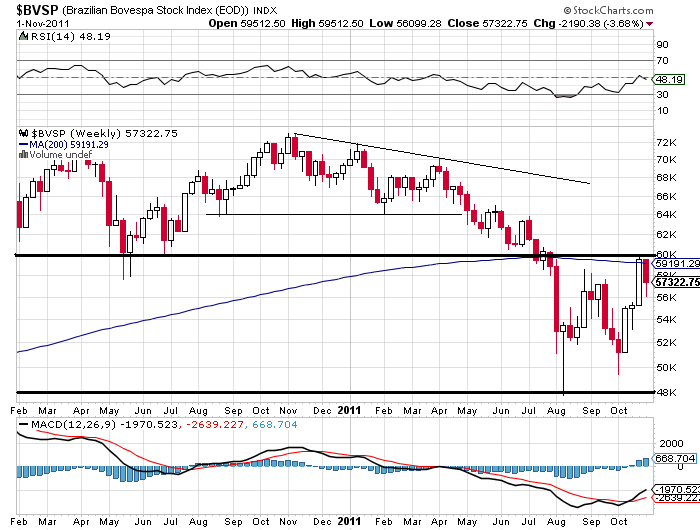This screenshot has width=700, height=530.
Task: Click the -2639.227 MACD signal value
Action: (215, 425)
